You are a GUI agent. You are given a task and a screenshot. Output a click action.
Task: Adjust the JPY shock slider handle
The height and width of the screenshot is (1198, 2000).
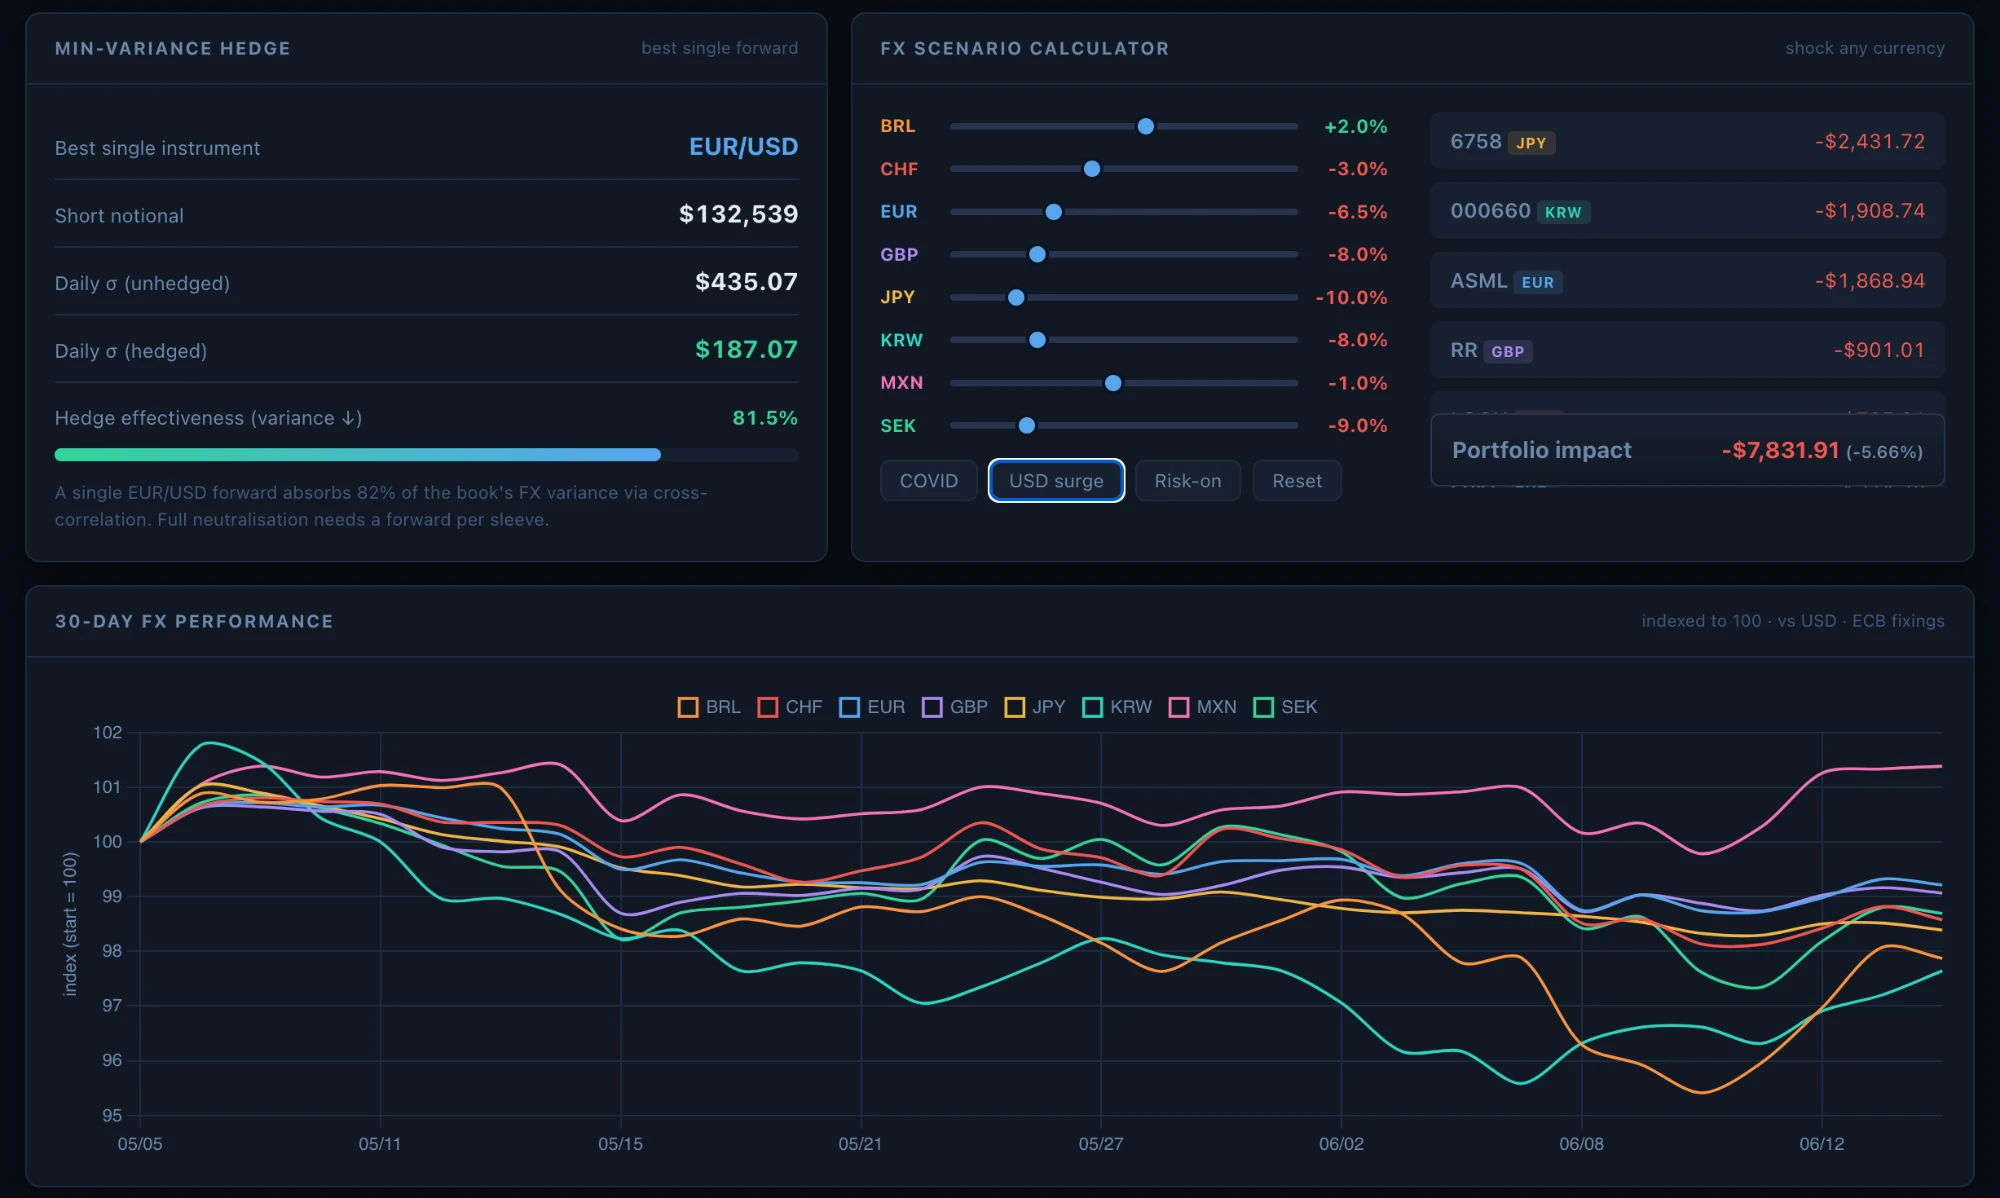[x=1016, y=297]
